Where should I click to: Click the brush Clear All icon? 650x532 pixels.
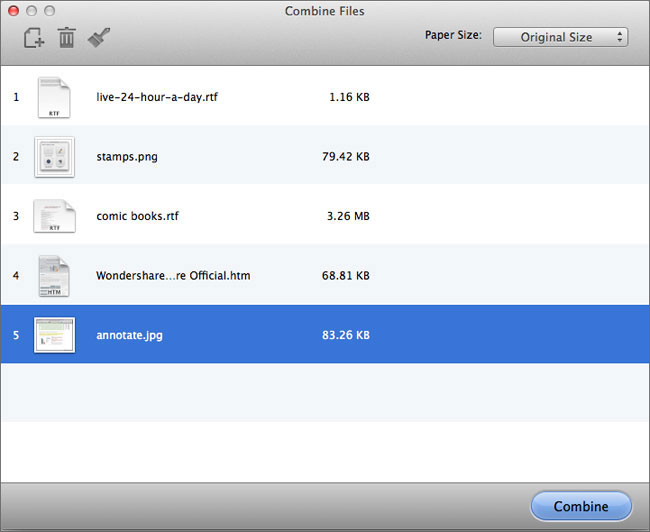coord(99,38)
